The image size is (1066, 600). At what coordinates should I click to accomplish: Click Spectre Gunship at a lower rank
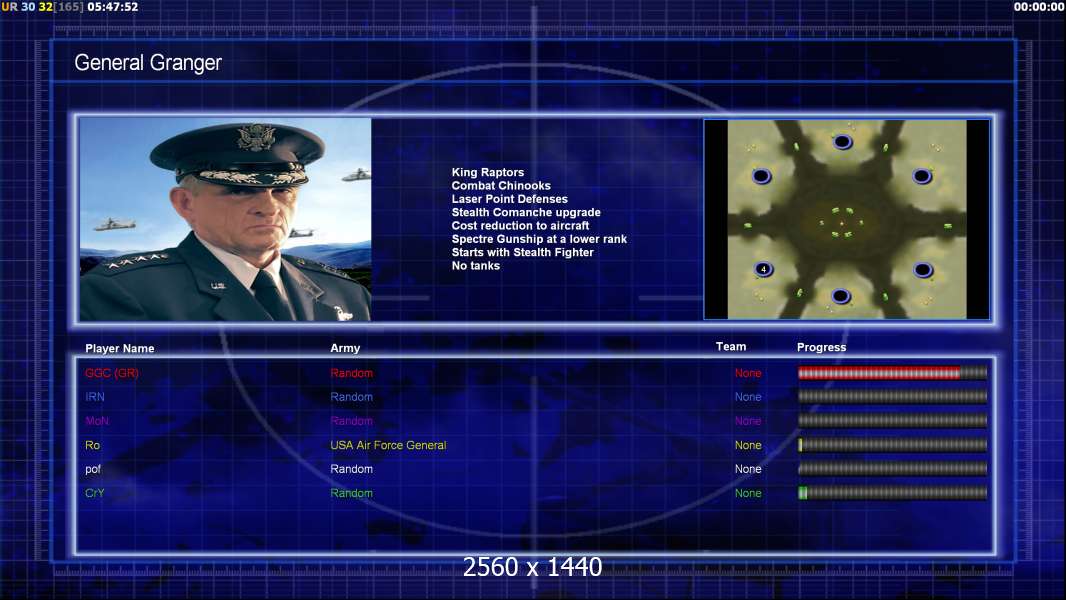tap(539, 239)
